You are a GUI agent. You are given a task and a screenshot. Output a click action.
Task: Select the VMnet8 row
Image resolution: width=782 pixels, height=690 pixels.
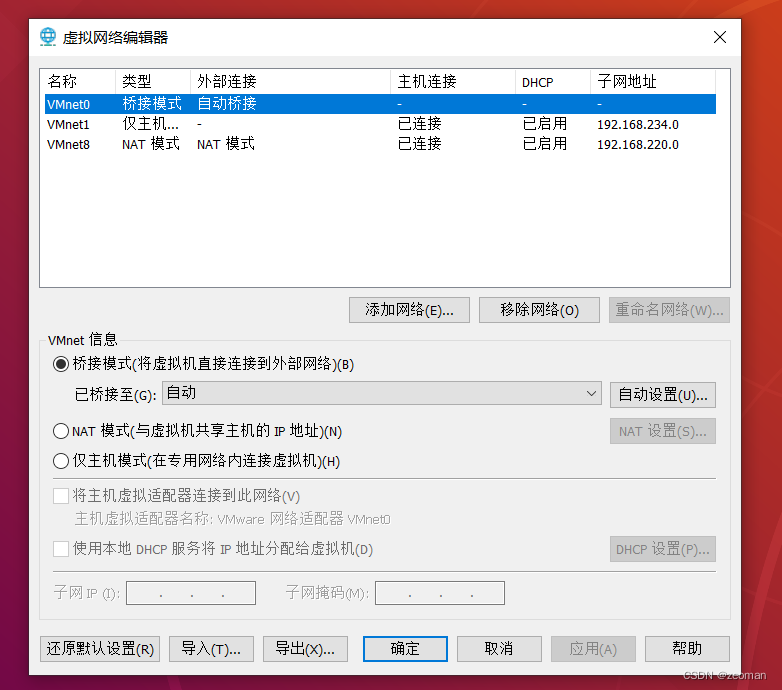click(x=380, y=144)
